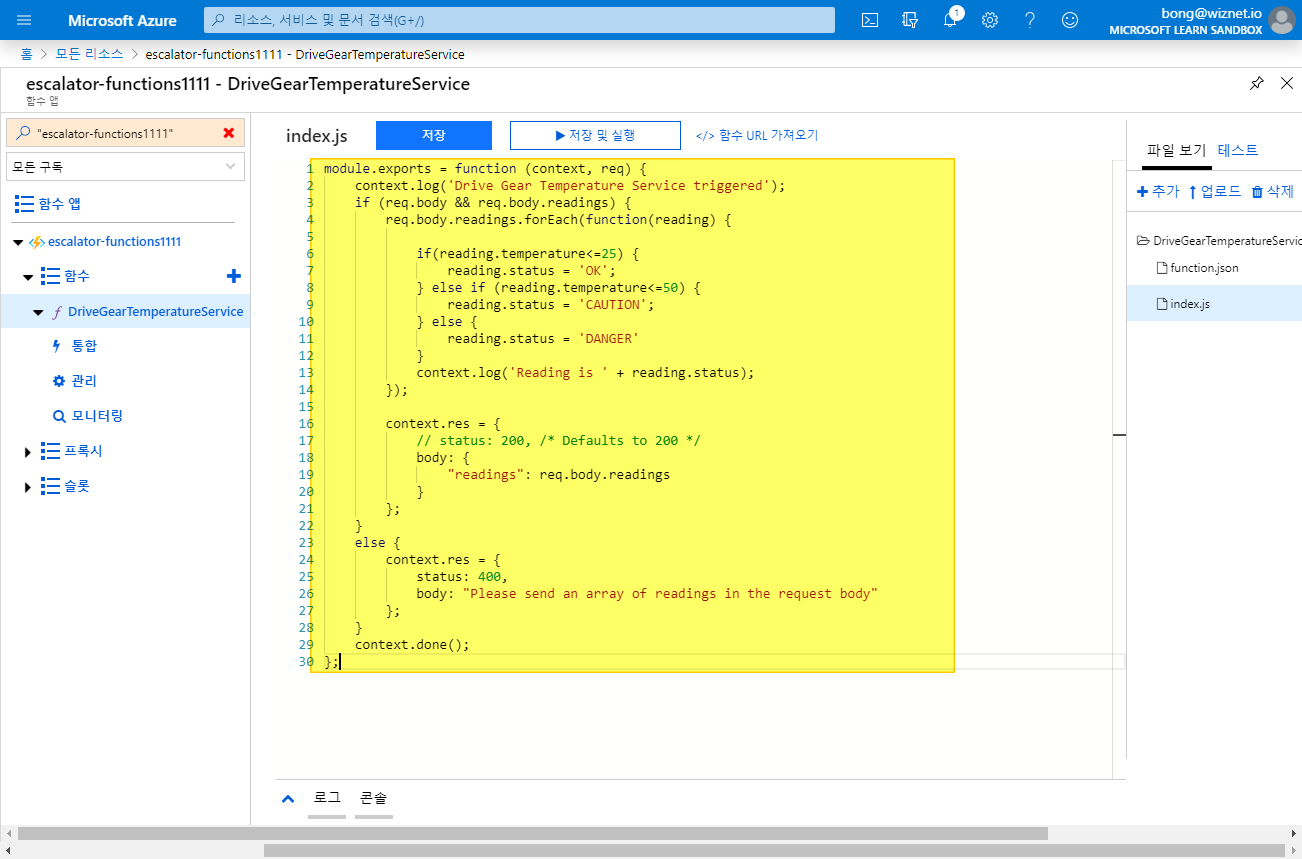Screen dimensions: 1302x859
Task: Select 모니터링 under DriveGearTemperatureService
Action: click(x=97, y=416)
